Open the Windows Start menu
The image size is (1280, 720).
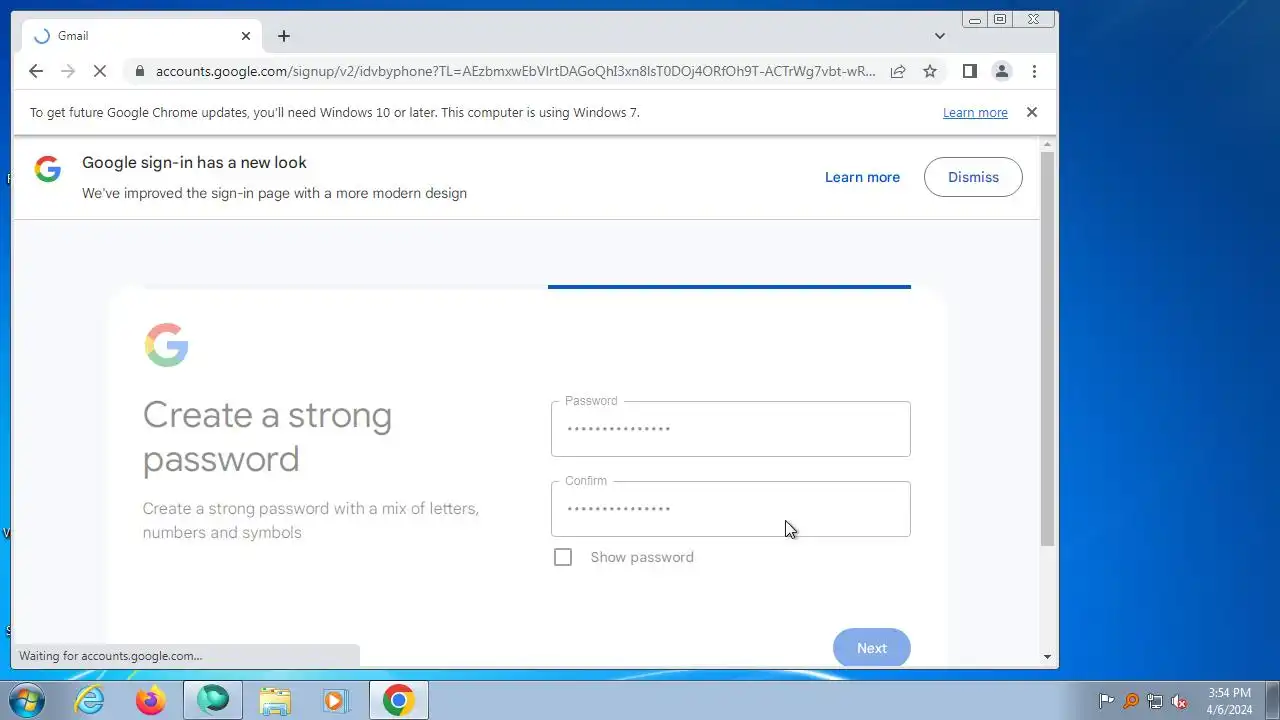[27, 700]
